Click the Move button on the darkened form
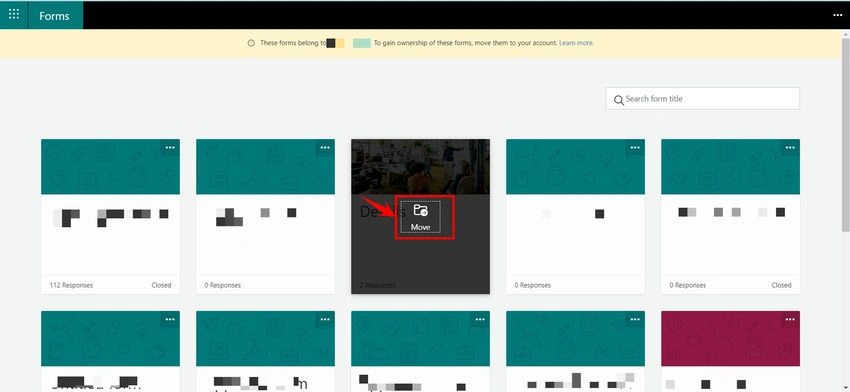The image size is (850, 392). (x=421, y=217)
